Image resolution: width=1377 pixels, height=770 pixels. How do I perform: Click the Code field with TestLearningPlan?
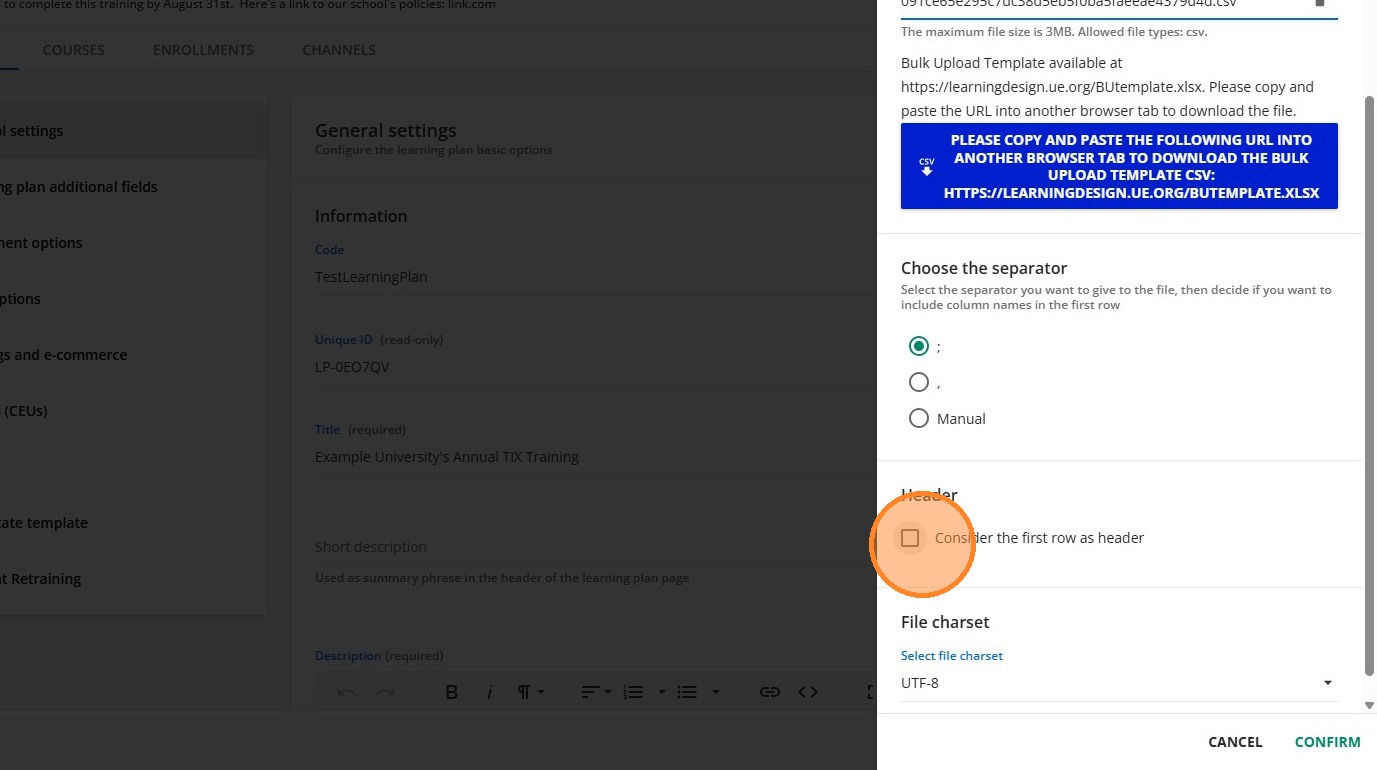[x=596, y=277]
